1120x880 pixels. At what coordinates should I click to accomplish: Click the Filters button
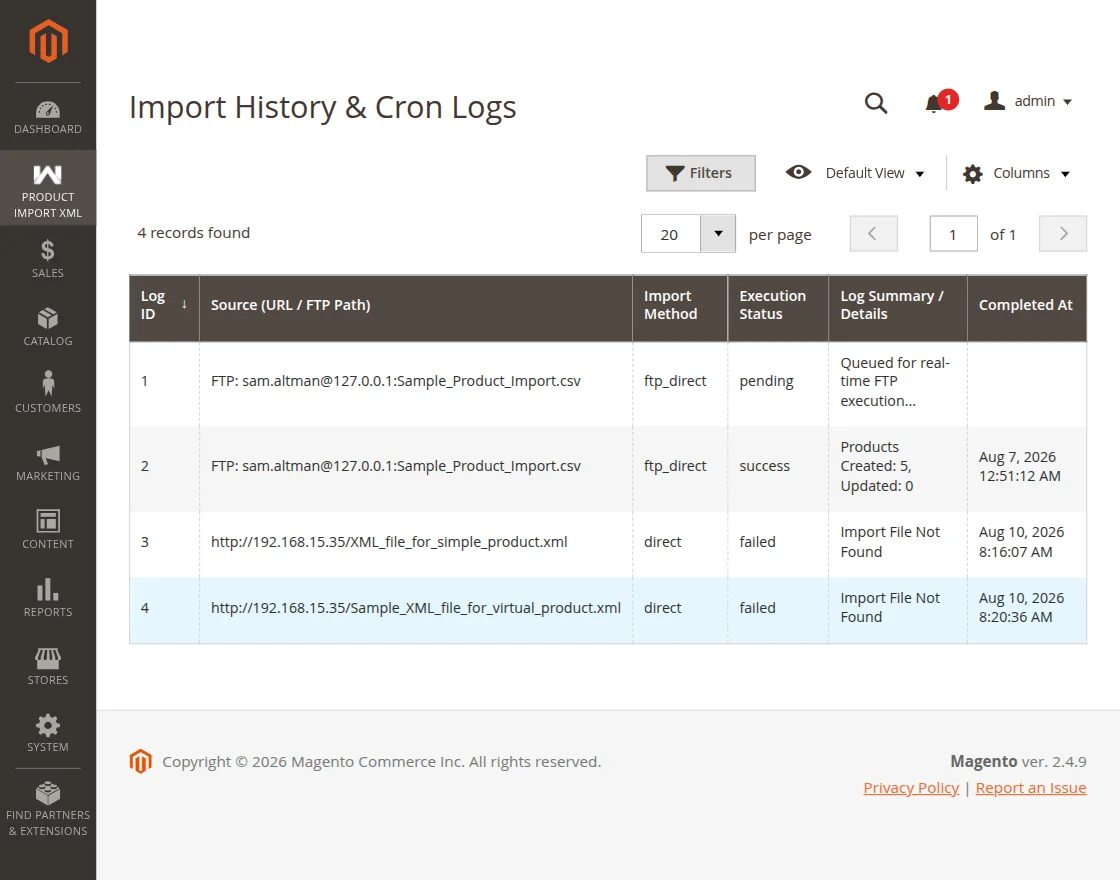tap(701, 173)
